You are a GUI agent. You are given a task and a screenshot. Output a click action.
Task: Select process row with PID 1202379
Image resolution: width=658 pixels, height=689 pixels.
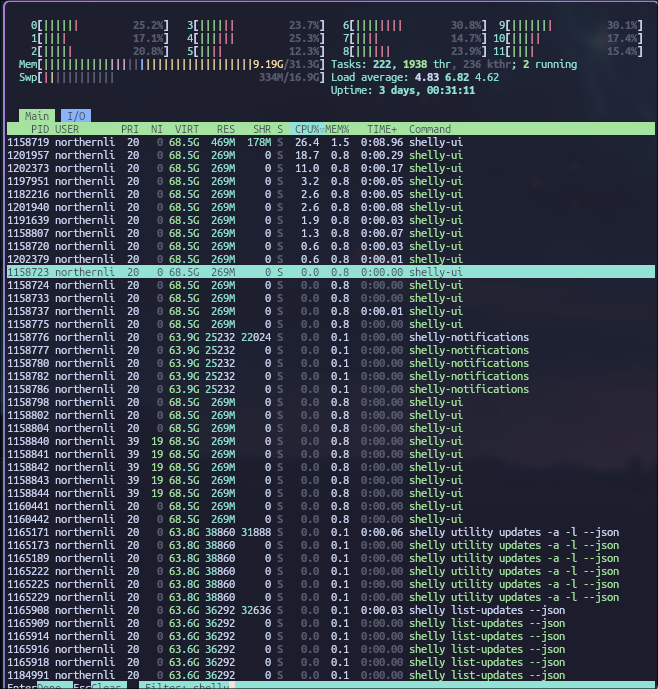[x=331, y=259]
